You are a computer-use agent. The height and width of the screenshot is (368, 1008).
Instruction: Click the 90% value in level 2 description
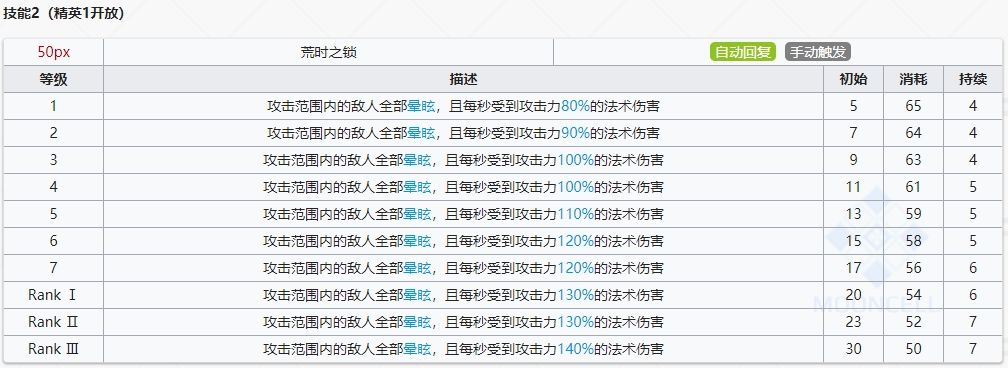tap(575, 133)
